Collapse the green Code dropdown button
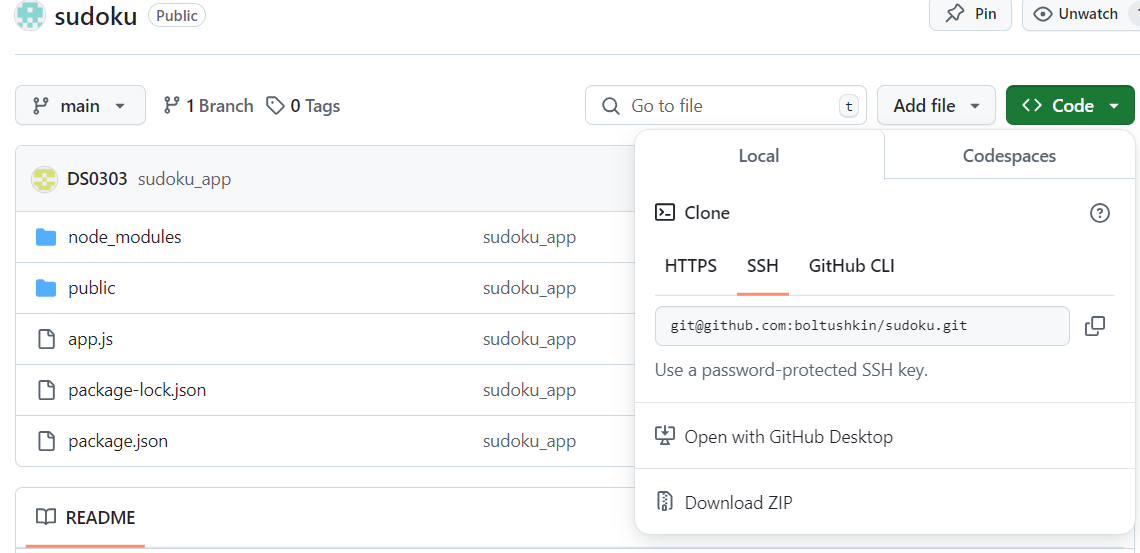1140x553 pixels. coord(1070,106)
